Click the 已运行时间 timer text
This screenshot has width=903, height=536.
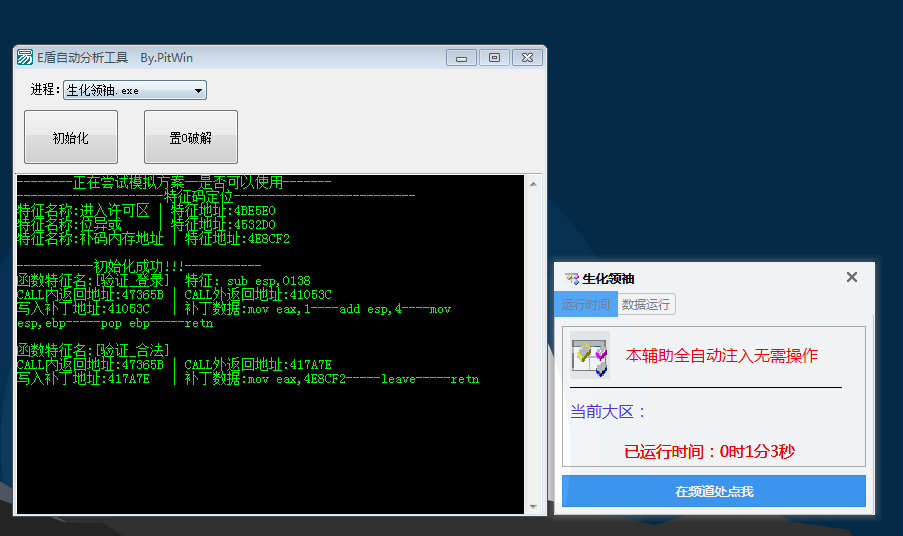[710, 451]
